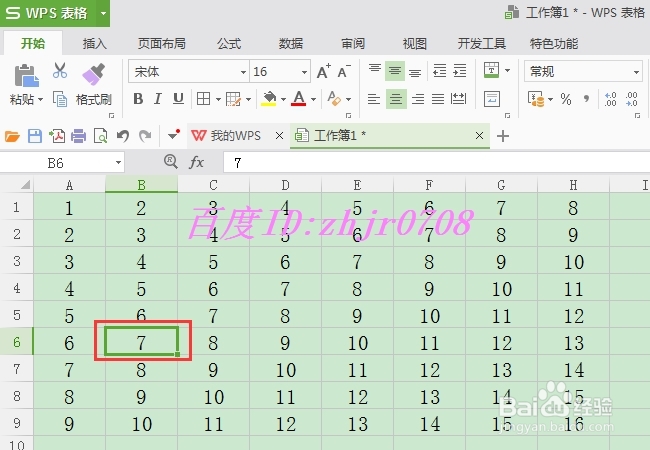Align text to bottom
Image resolution: width=650 pixels, height=450 pixels.
(415, 71)
